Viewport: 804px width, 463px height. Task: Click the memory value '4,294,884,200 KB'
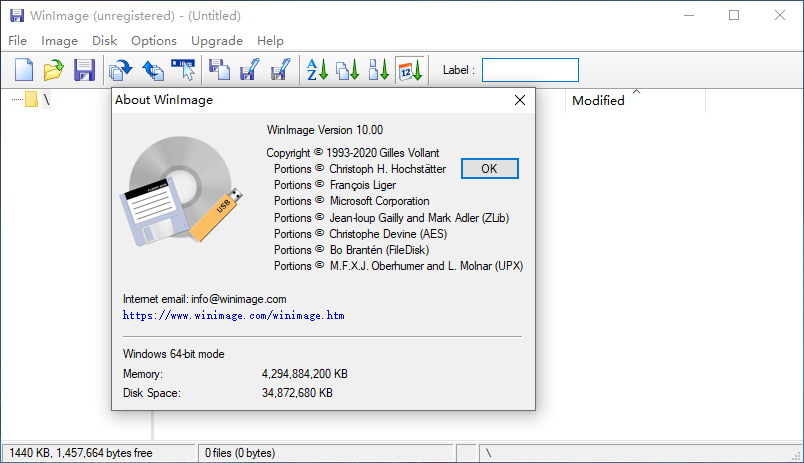pos(305,374)
